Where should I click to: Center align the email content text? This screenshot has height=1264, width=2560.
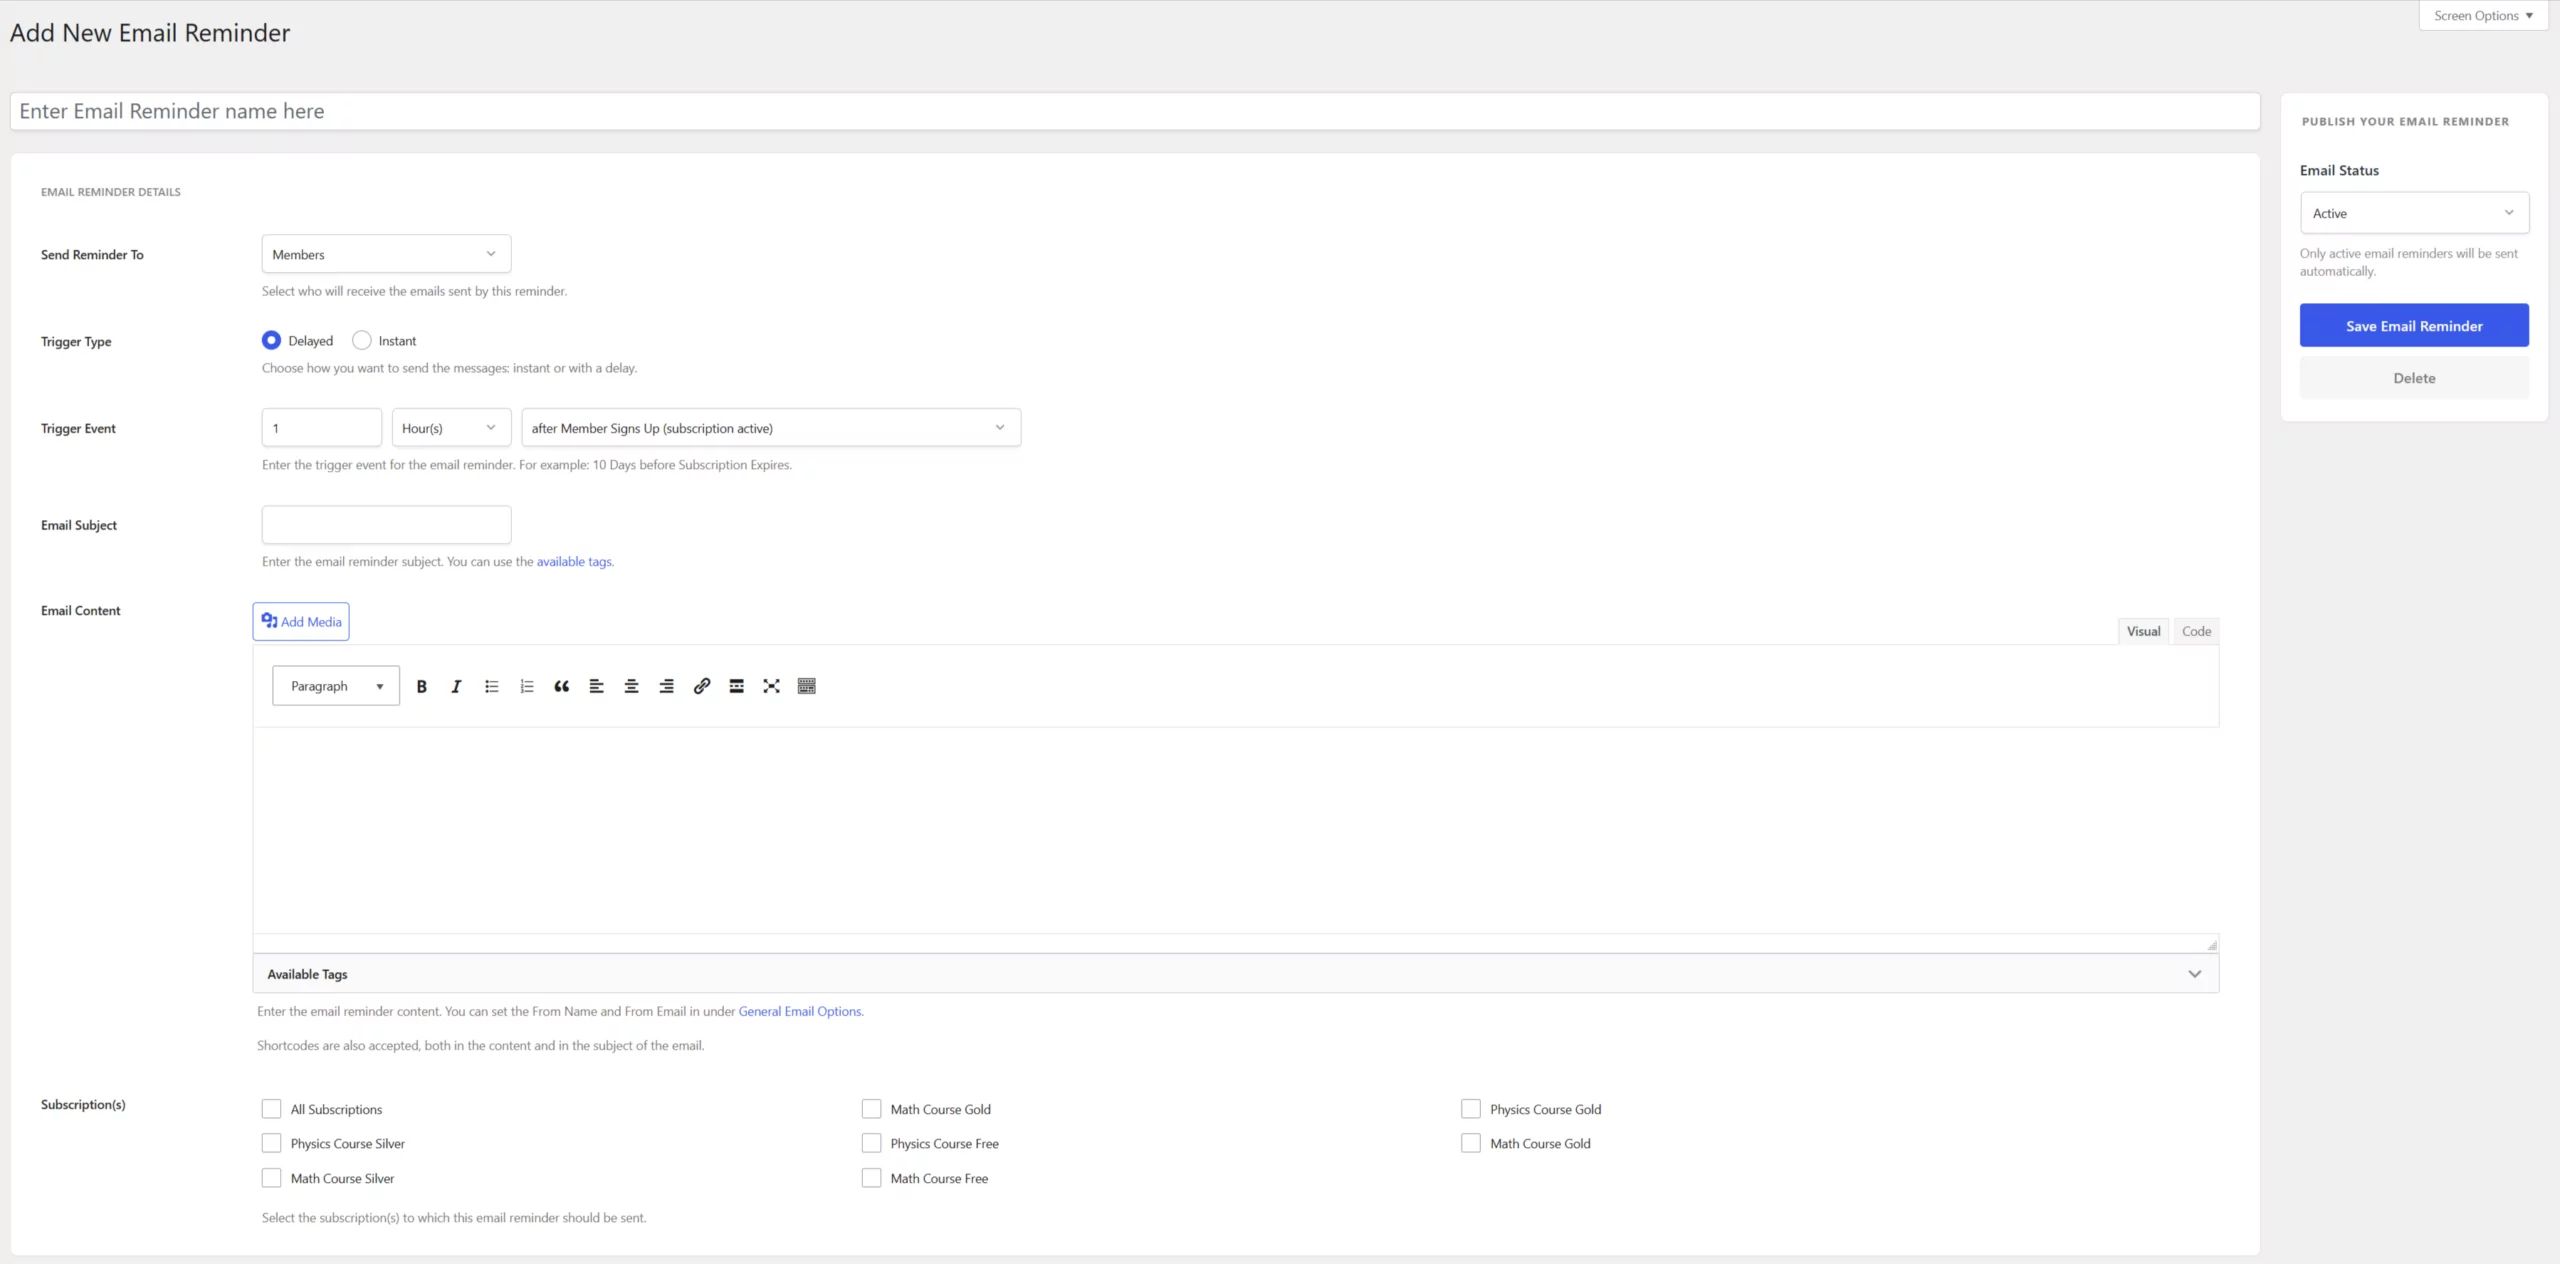coord(631,686)
